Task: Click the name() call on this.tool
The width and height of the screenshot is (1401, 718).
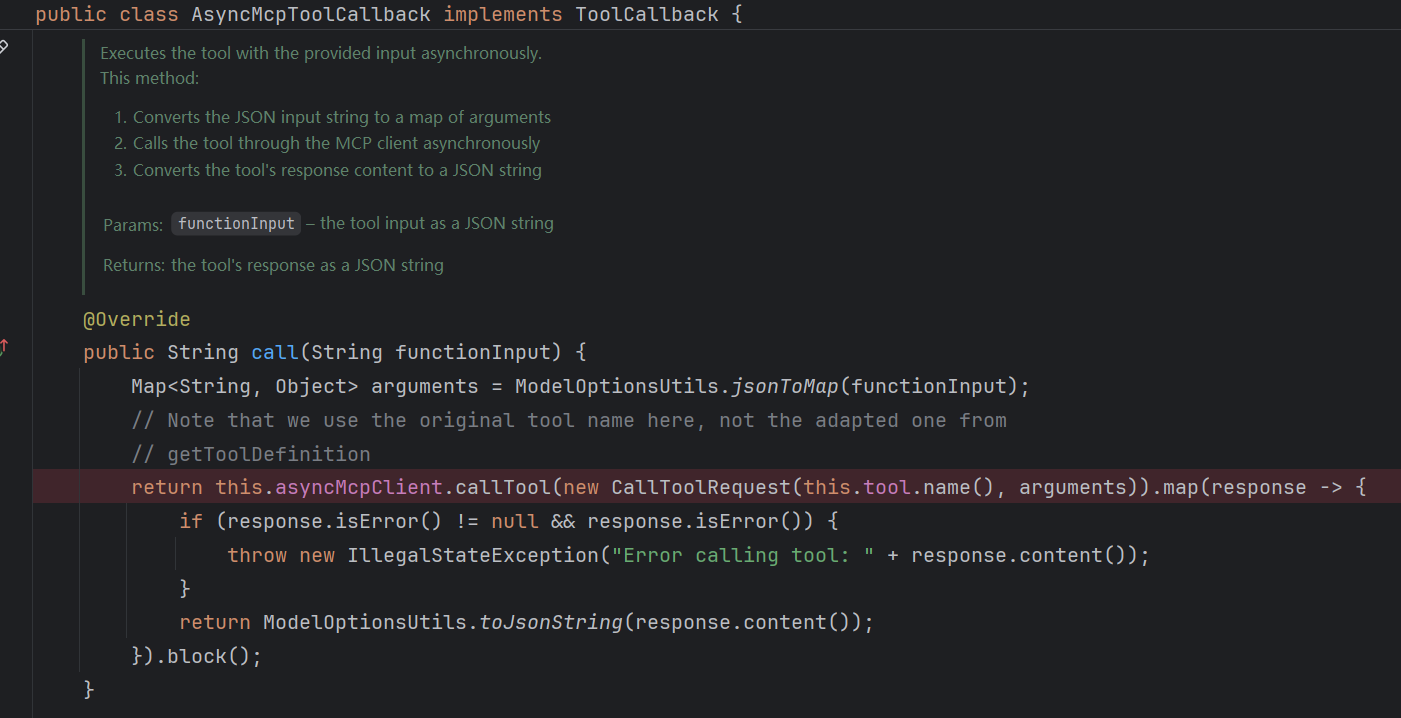Action: coord(959,488)
